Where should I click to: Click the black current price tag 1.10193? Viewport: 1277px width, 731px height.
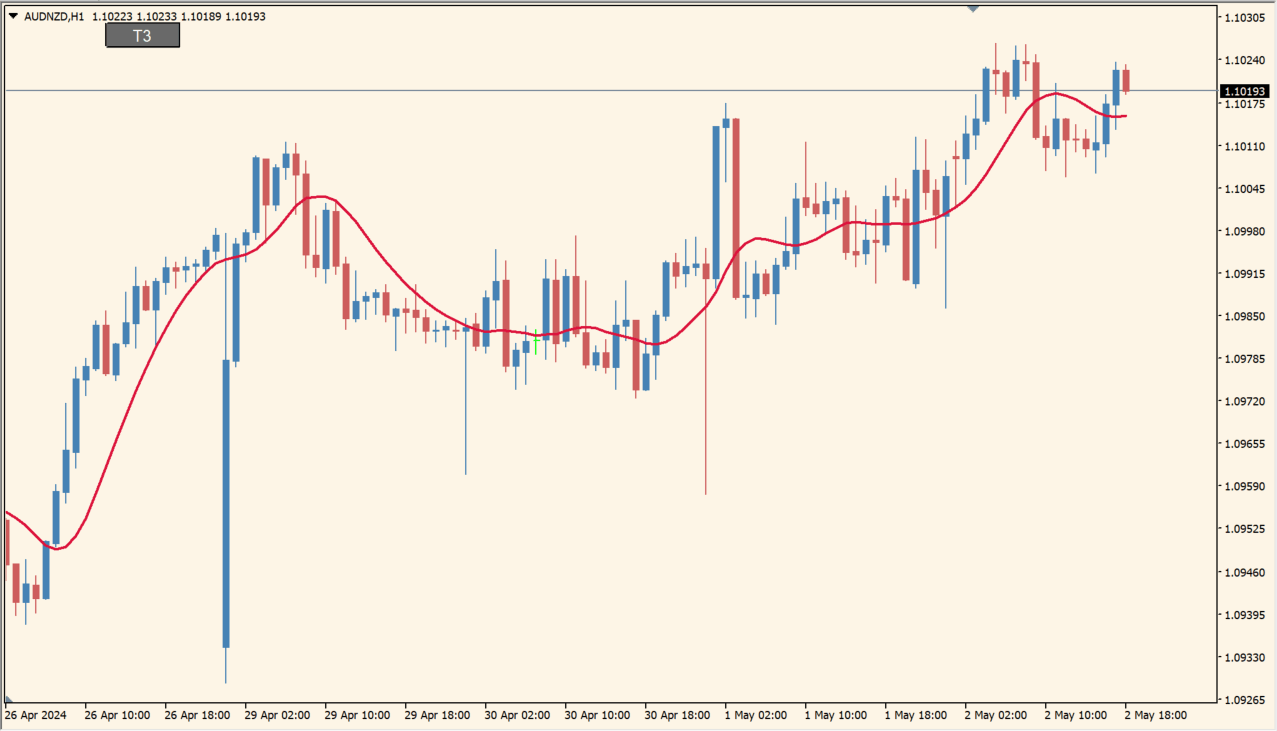point(1245,91)
